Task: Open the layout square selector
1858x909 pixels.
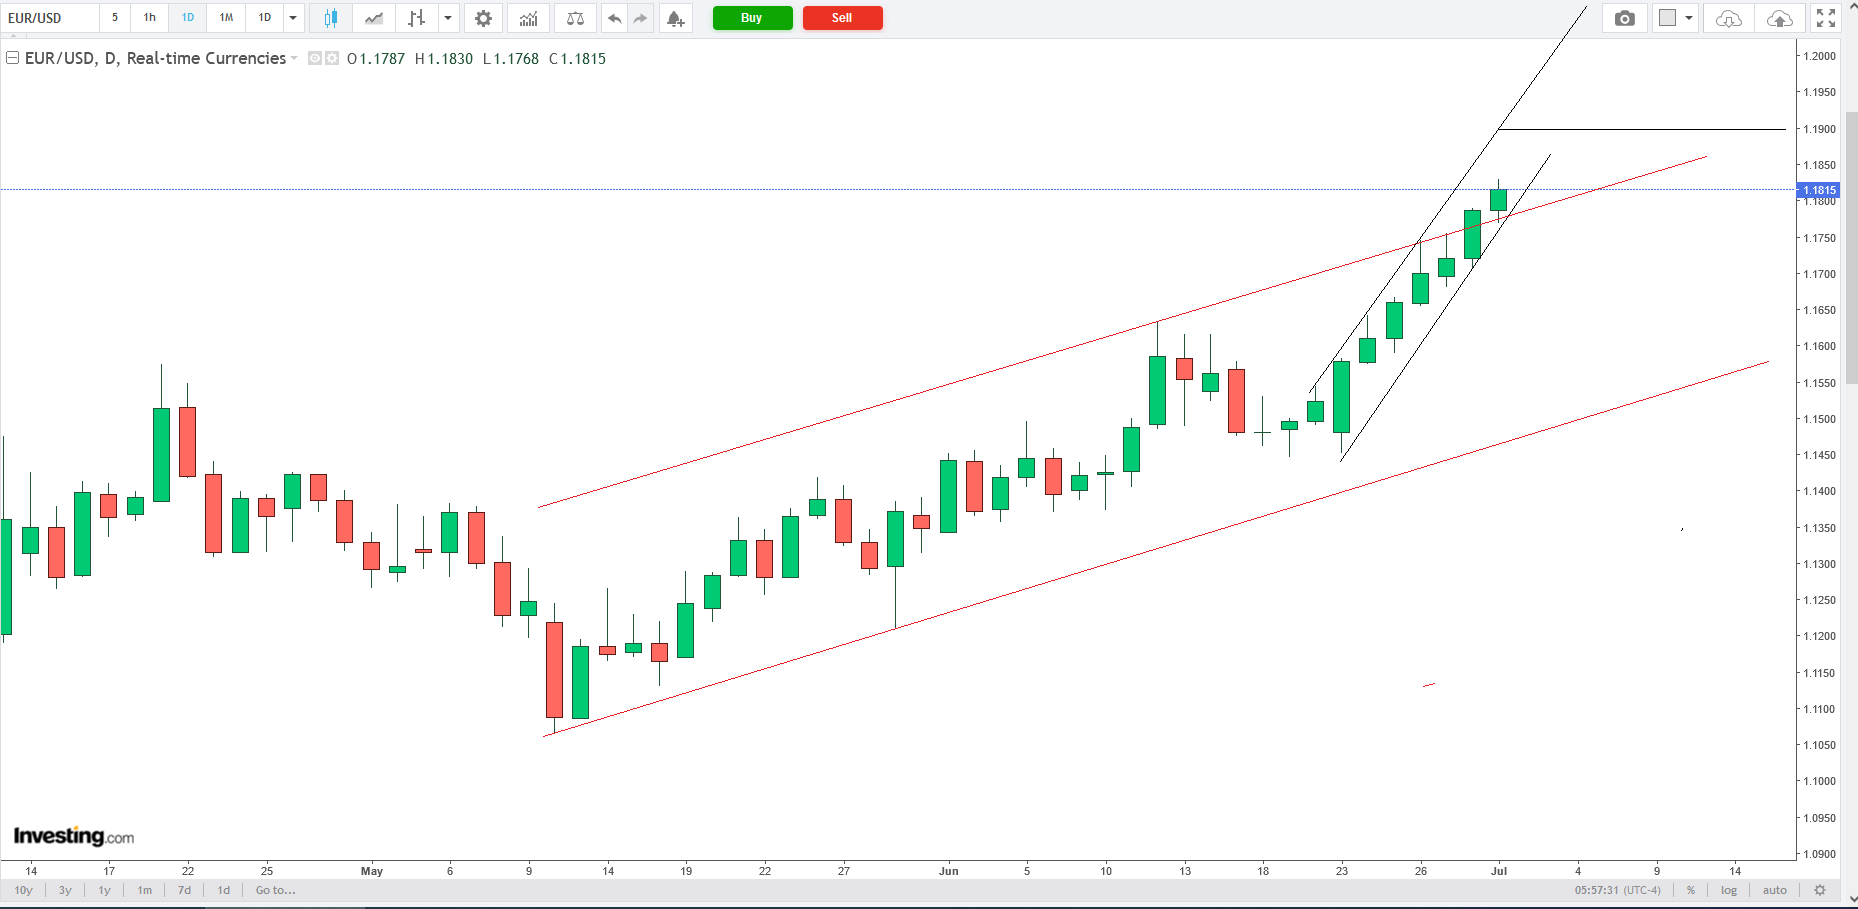Action: click(1667, 18)
